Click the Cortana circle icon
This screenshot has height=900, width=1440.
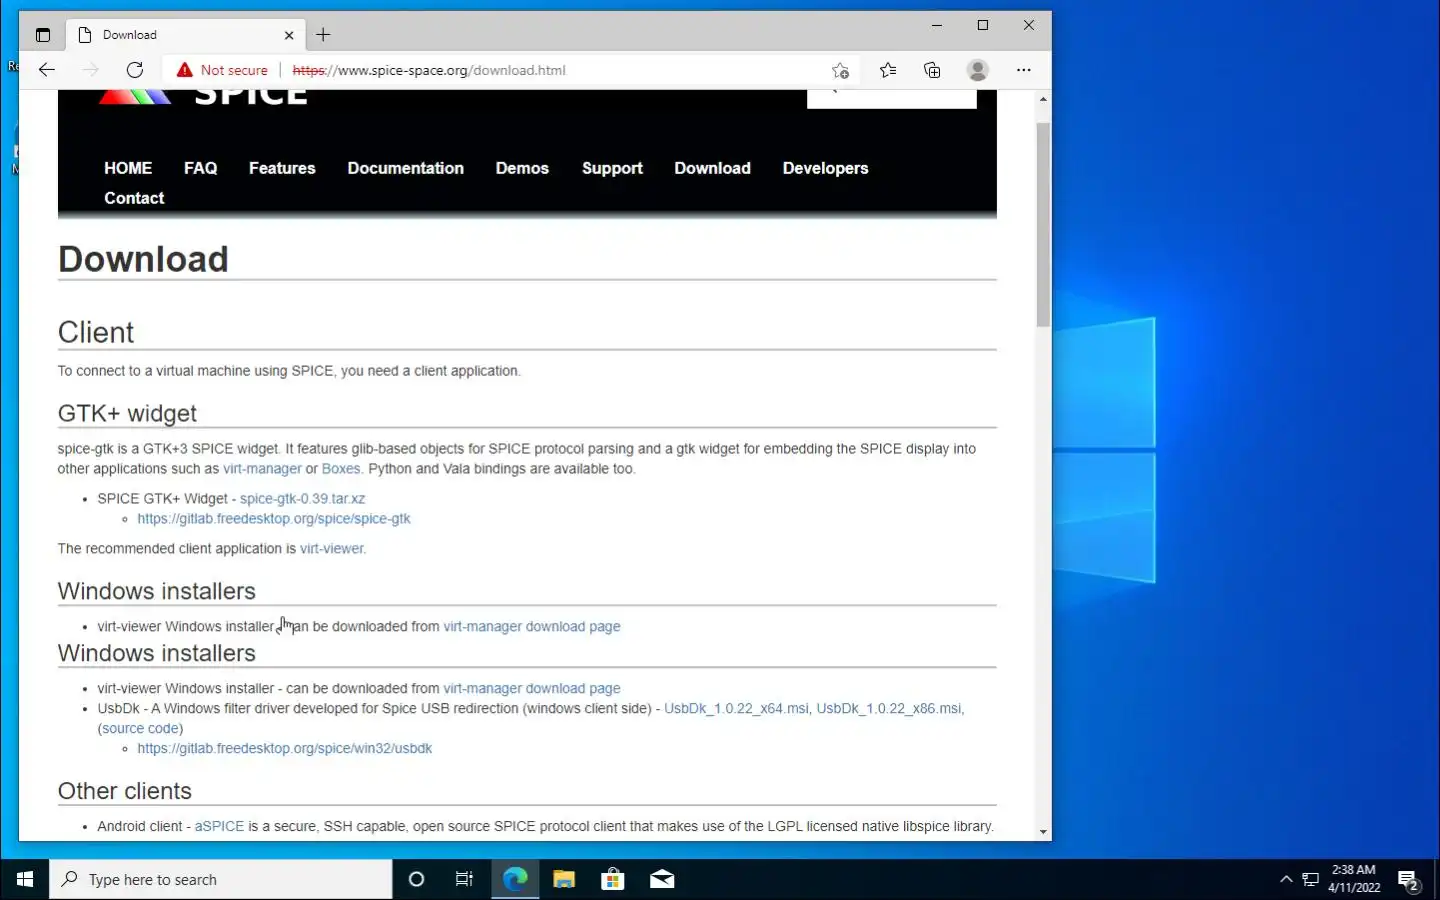[417, 880]
